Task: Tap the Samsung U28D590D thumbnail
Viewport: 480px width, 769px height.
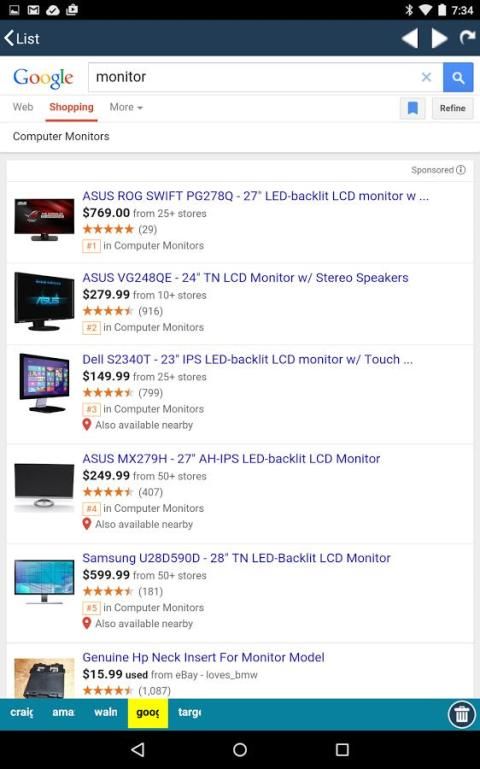Action: click(x=44, y=581)
